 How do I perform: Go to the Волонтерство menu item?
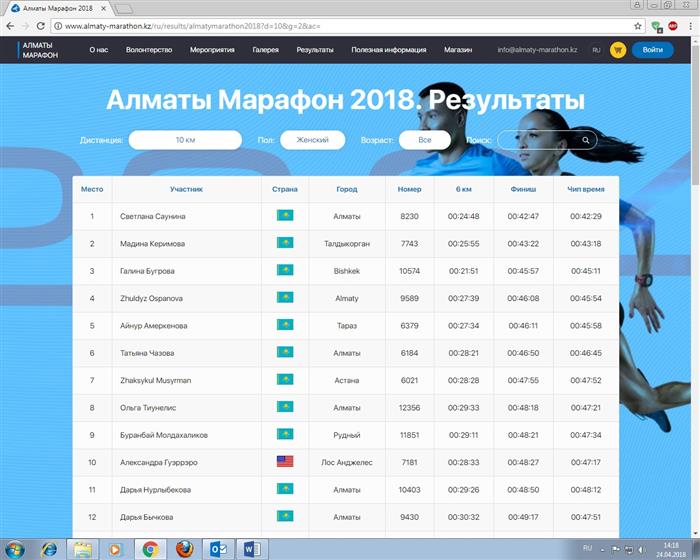(149, 49)
